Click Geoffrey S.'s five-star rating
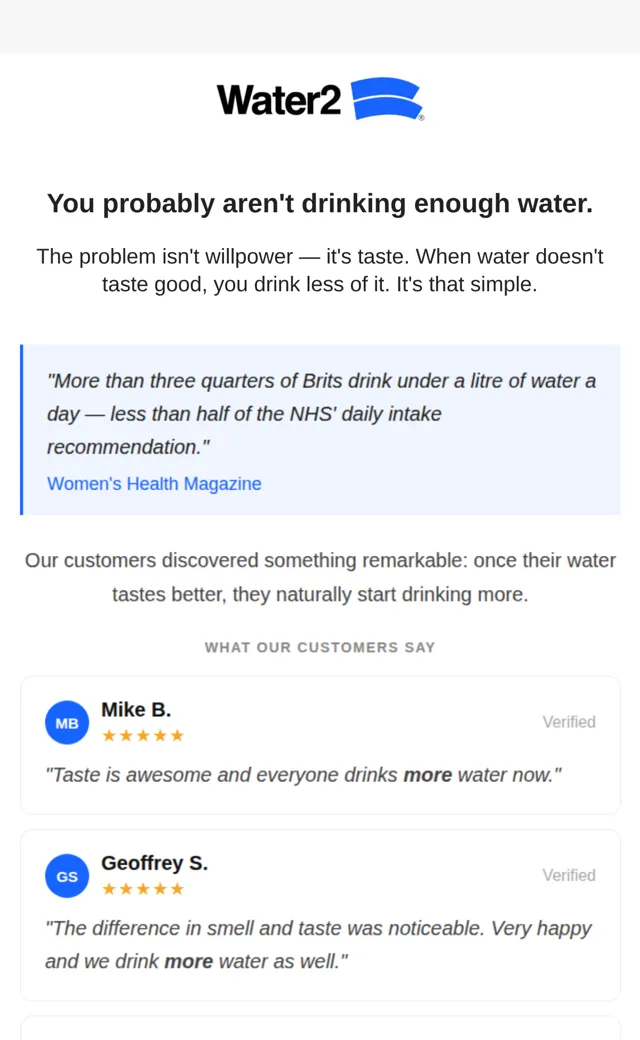This screenshot has height=1040, width=640. [143, 889]
